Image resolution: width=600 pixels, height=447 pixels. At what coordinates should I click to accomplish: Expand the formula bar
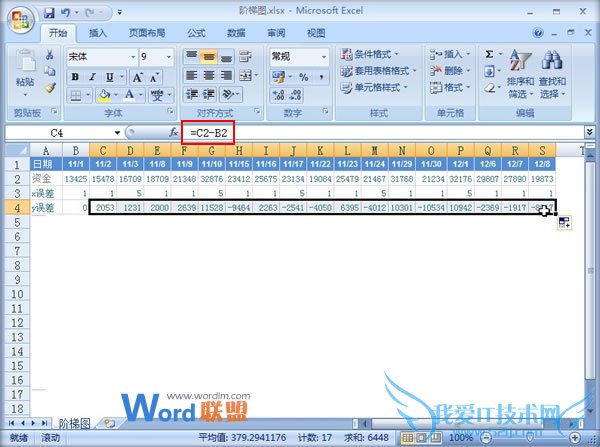tap(589, 132)
